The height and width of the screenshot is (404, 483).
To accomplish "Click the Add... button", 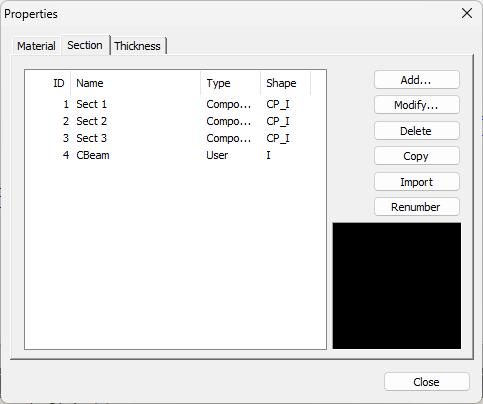I will point(417,80).
